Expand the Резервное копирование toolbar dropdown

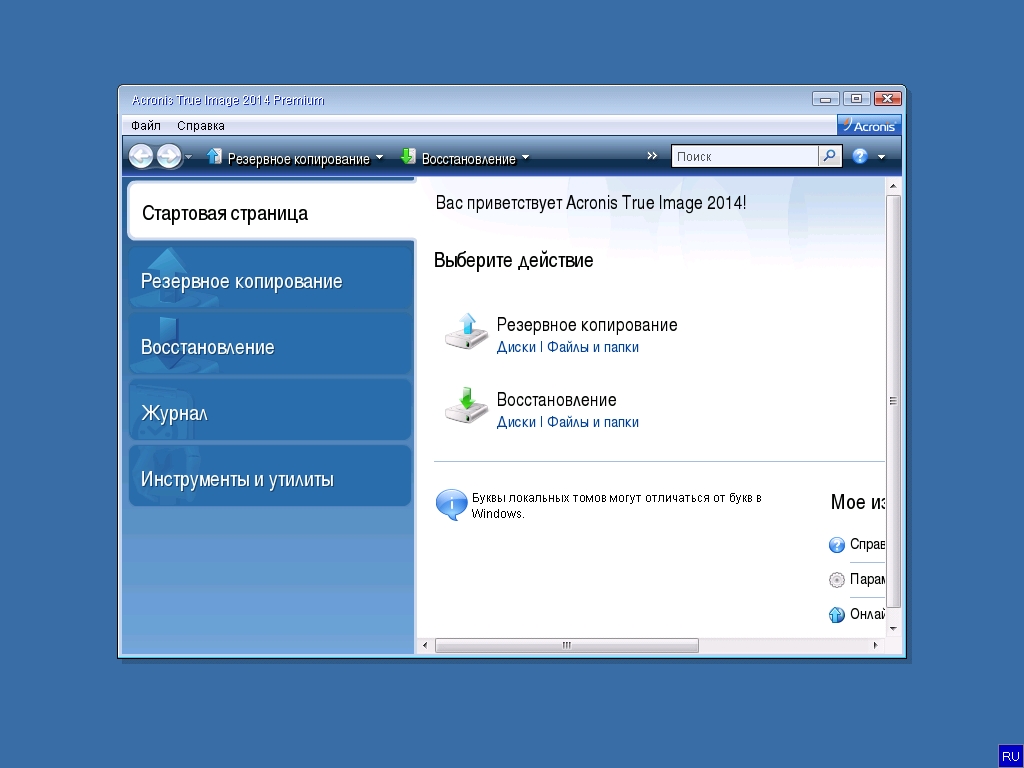pyautogui.click(x=379, y=158)
